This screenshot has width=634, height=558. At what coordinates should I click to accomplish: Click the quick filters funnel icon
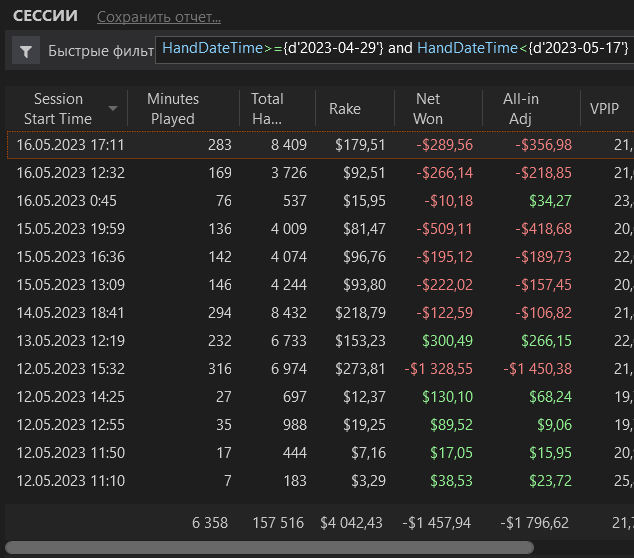26,51
